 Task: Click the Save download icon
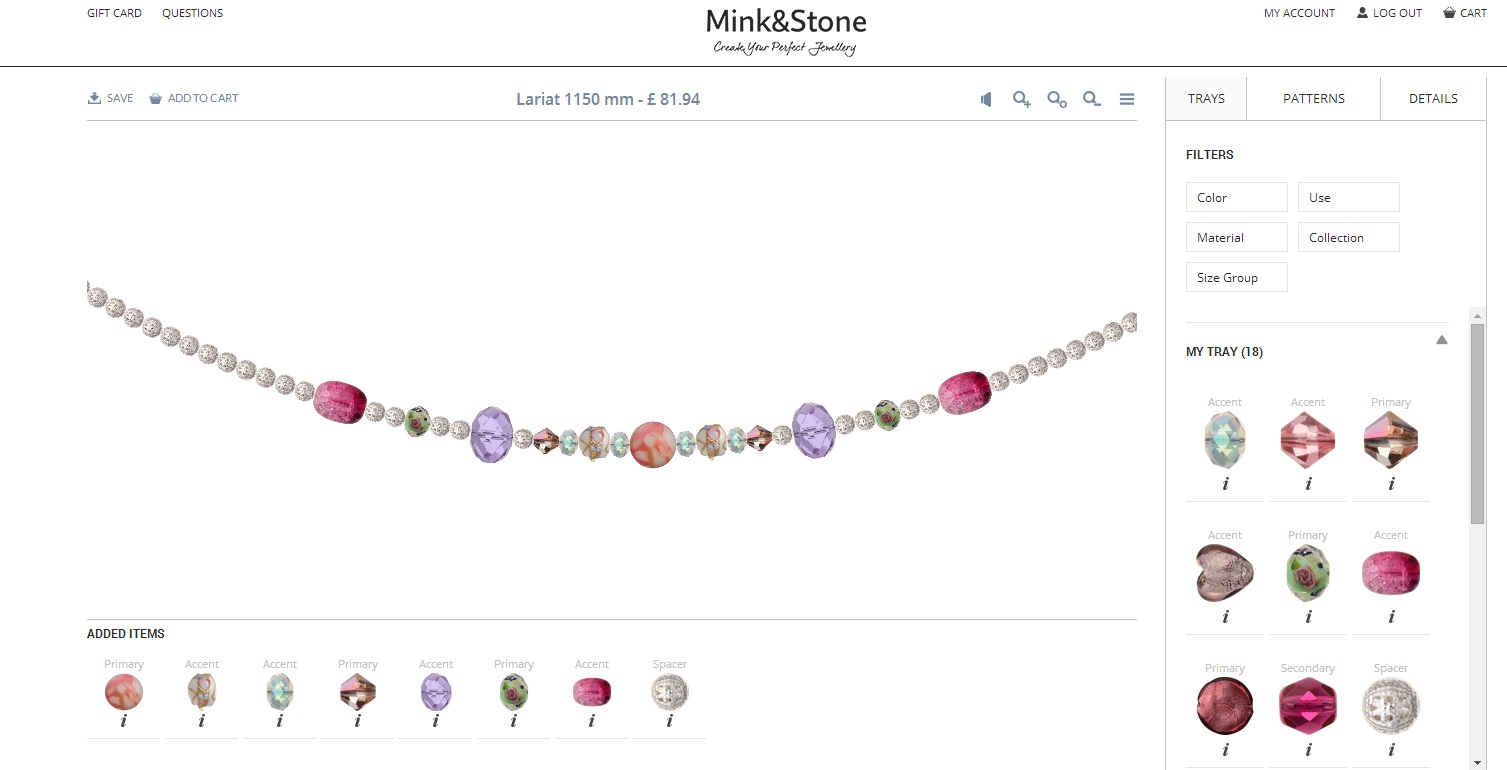pos(94,98)
